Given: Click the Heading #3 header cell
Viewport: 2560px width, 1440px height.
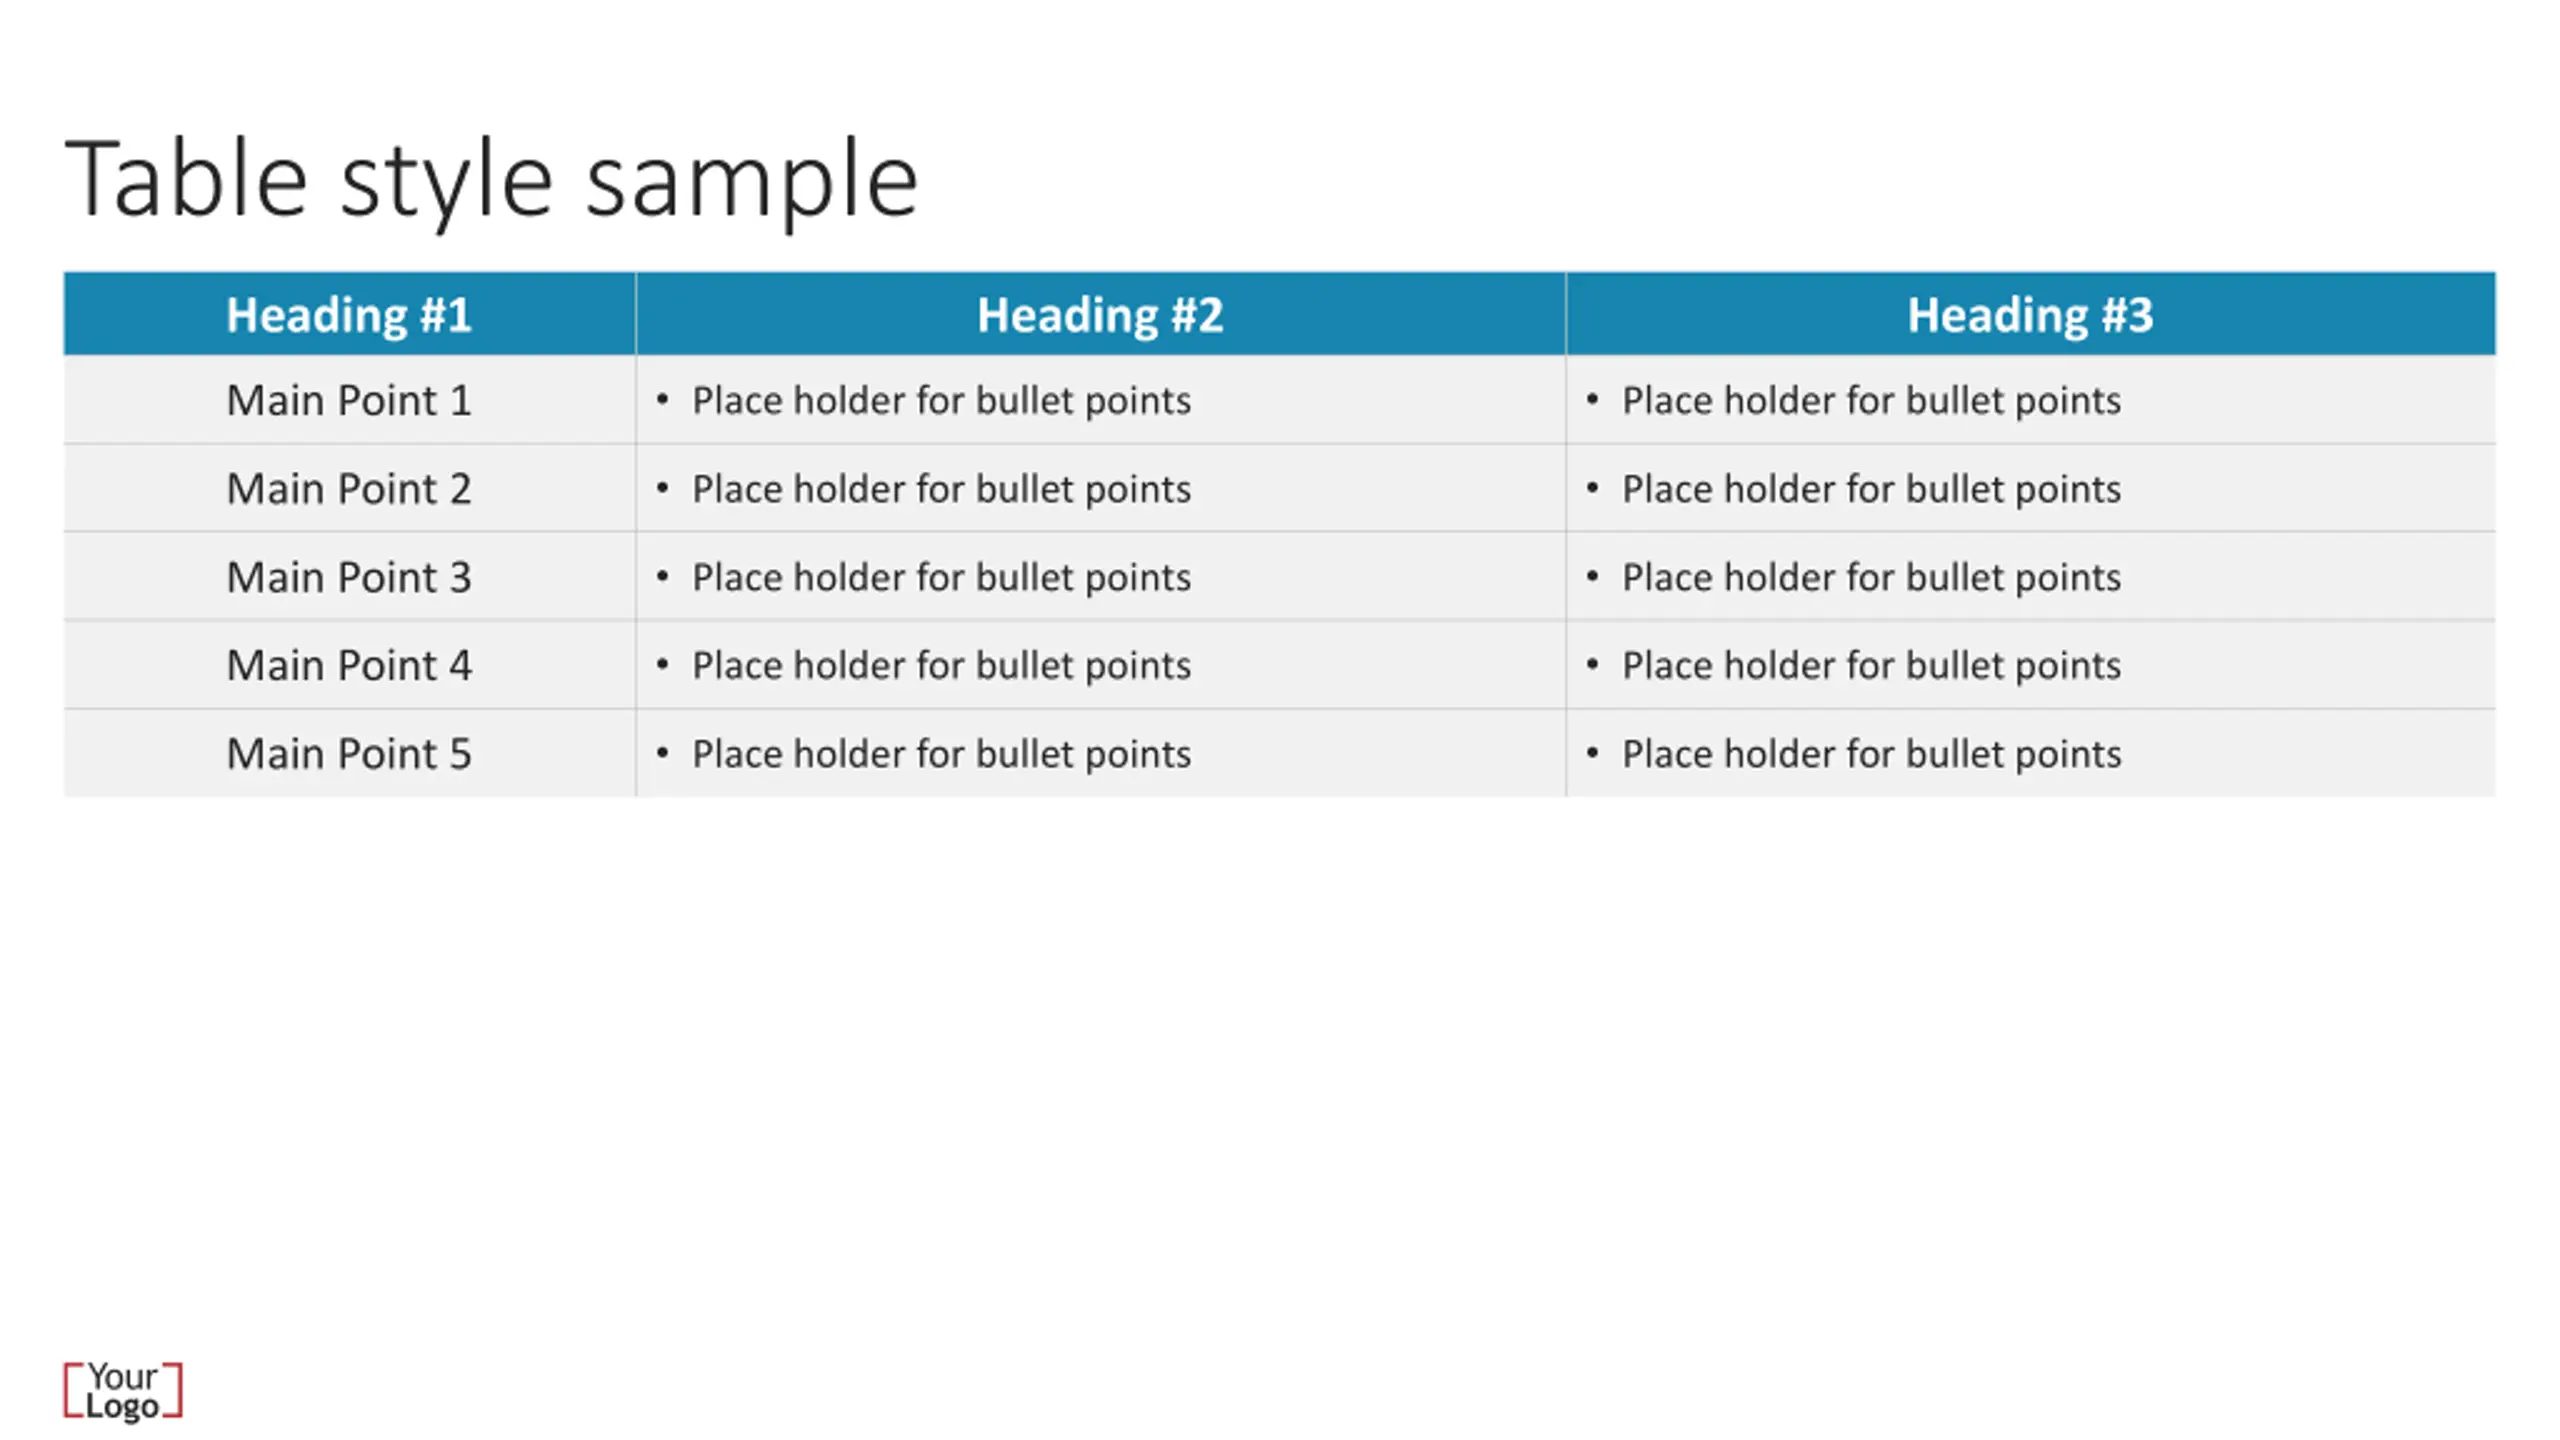Looking at the screenshot, I should click(x=2030, y=314).
